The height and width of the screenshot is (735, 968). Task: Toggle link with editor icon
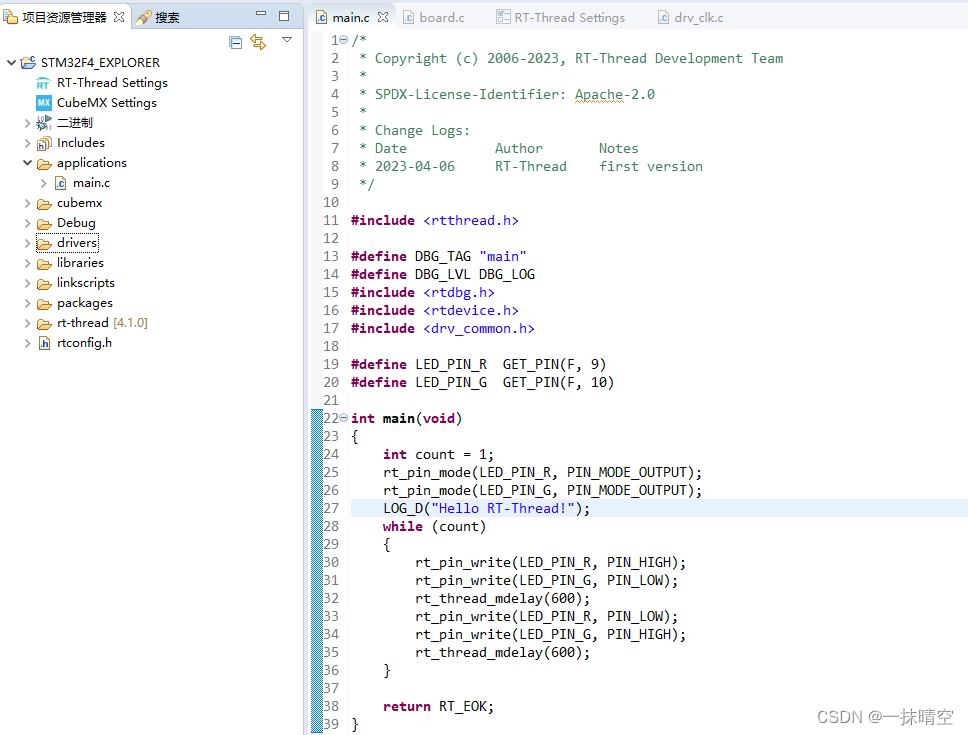(x=258, y=42)
